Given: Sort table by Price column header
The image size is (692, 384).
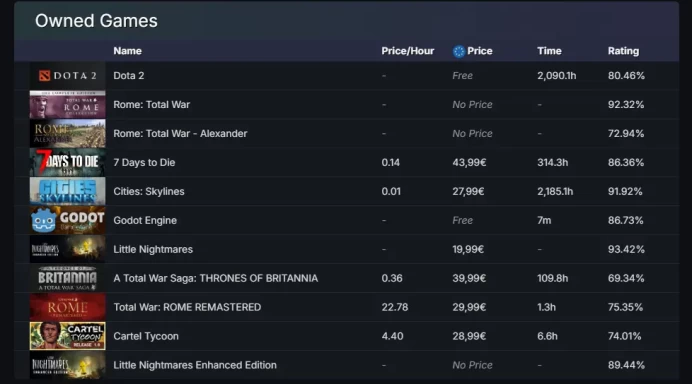Looking at the screenshot, I should (480, 51).
